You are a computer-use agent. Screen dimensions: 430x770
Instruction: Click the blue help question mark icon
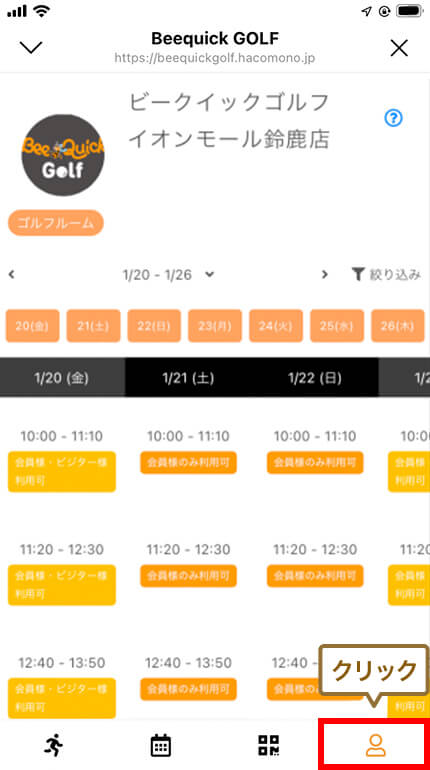[394, 118]
